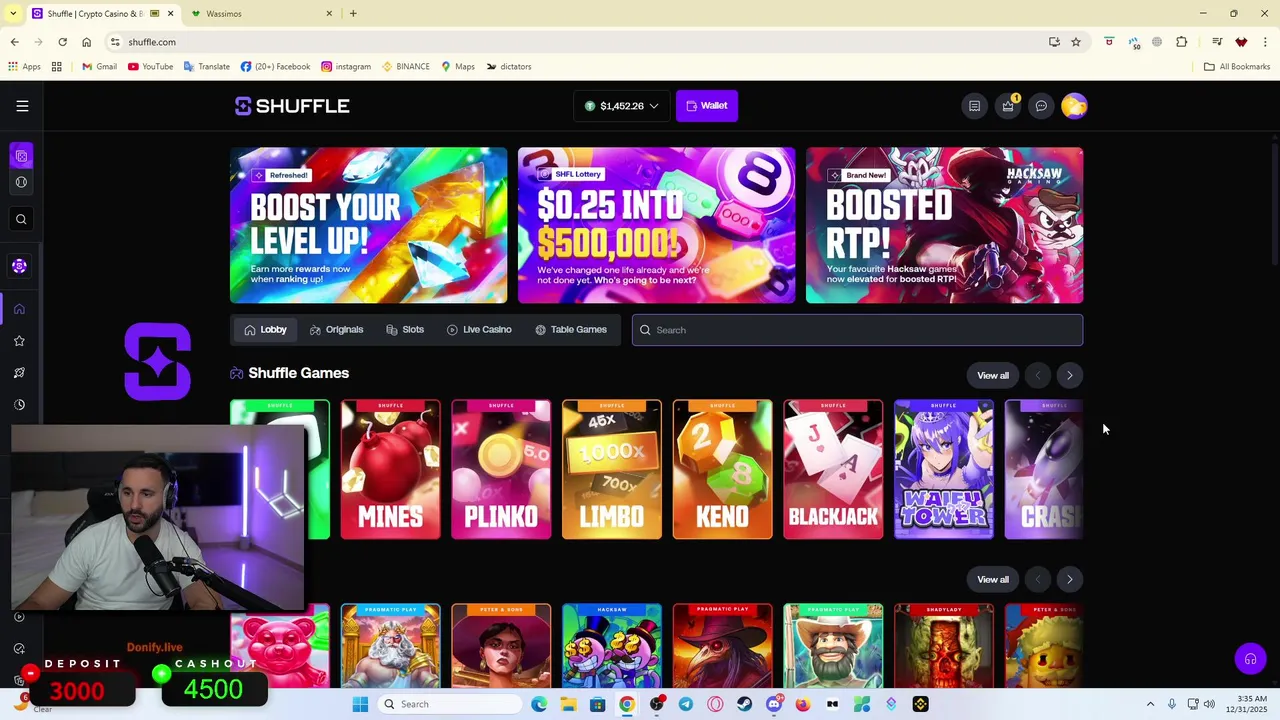Click the Shuffle logo in header
The width and height of the screenshot is (1280, 720).
[x=292, y=106]
